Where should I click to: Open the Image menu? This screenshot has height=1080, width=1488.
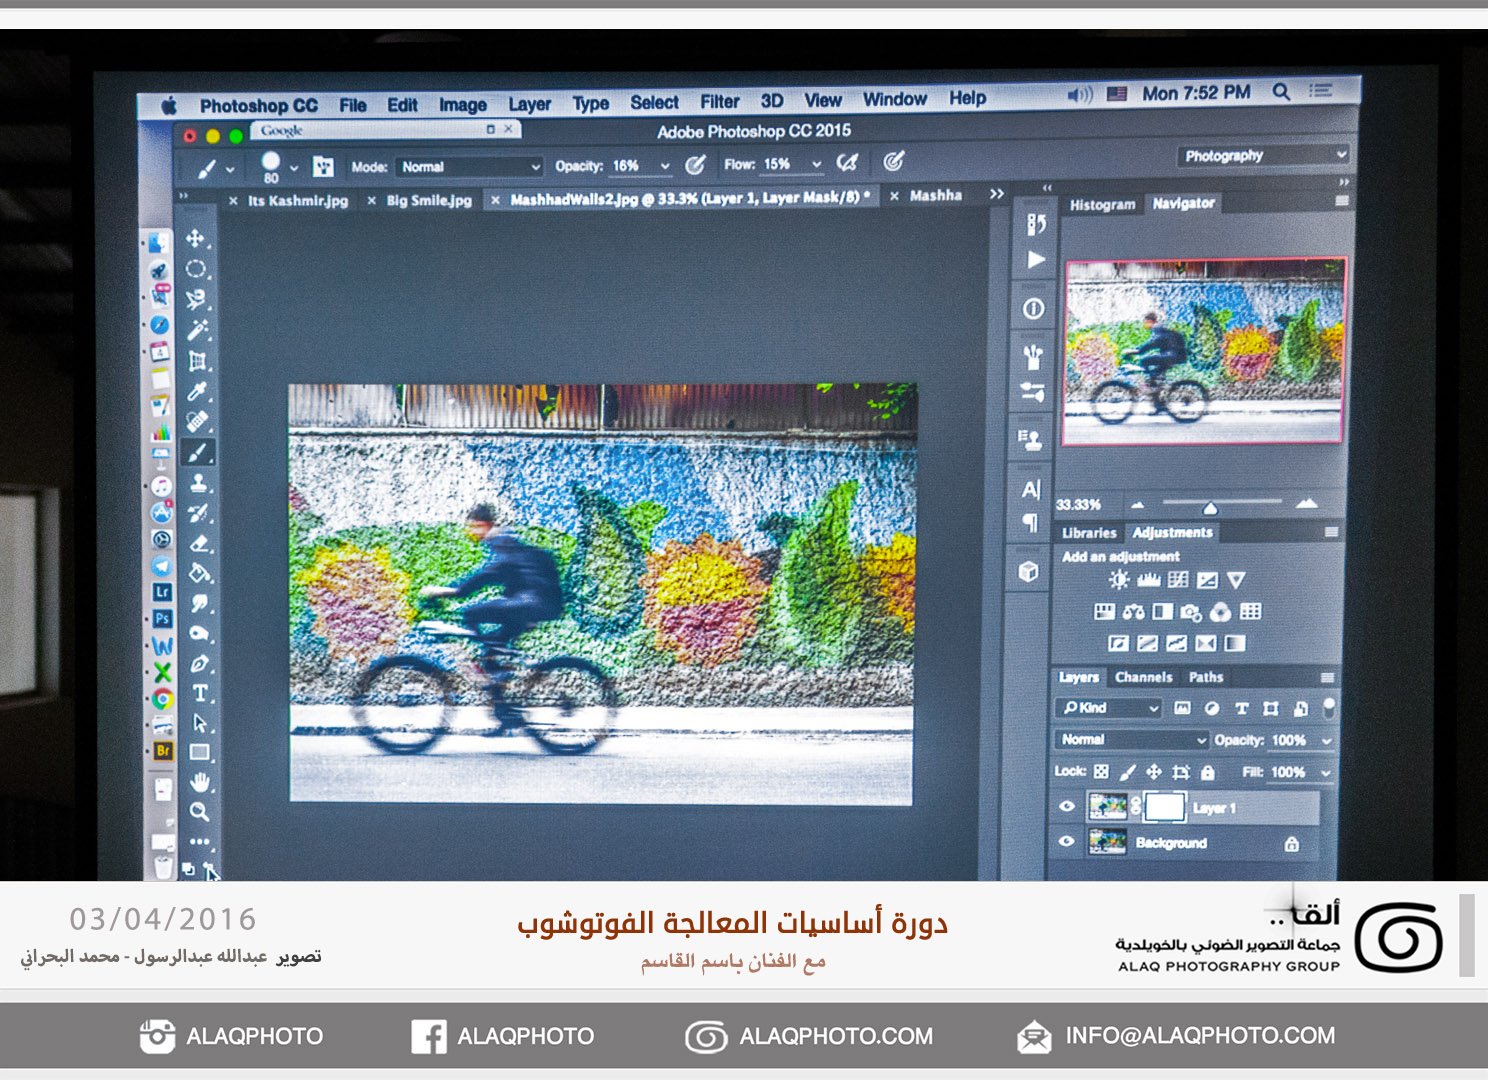[463, 105]
